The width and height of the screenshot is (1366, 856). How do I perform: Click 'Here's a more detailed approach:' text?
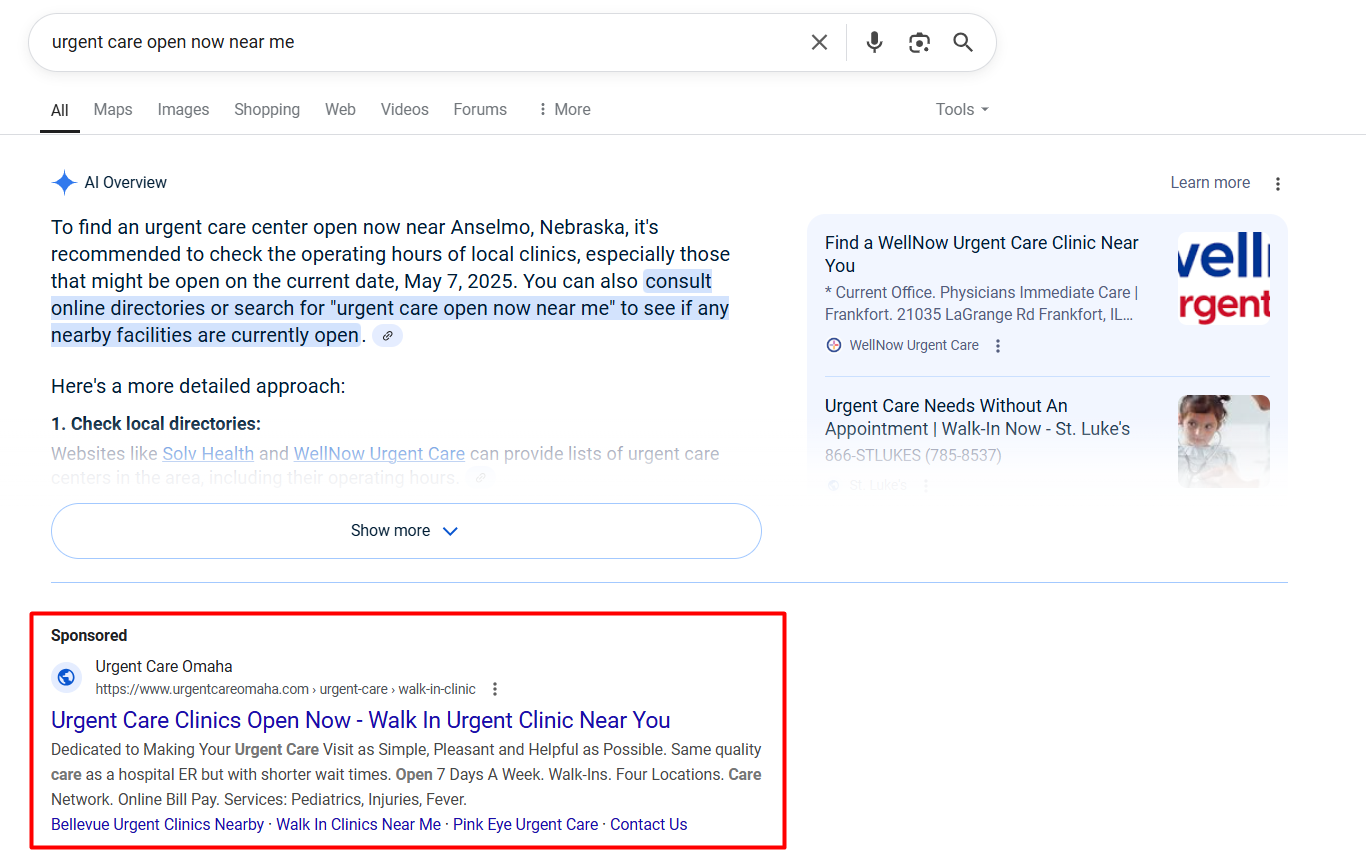(x=198, y=387)
